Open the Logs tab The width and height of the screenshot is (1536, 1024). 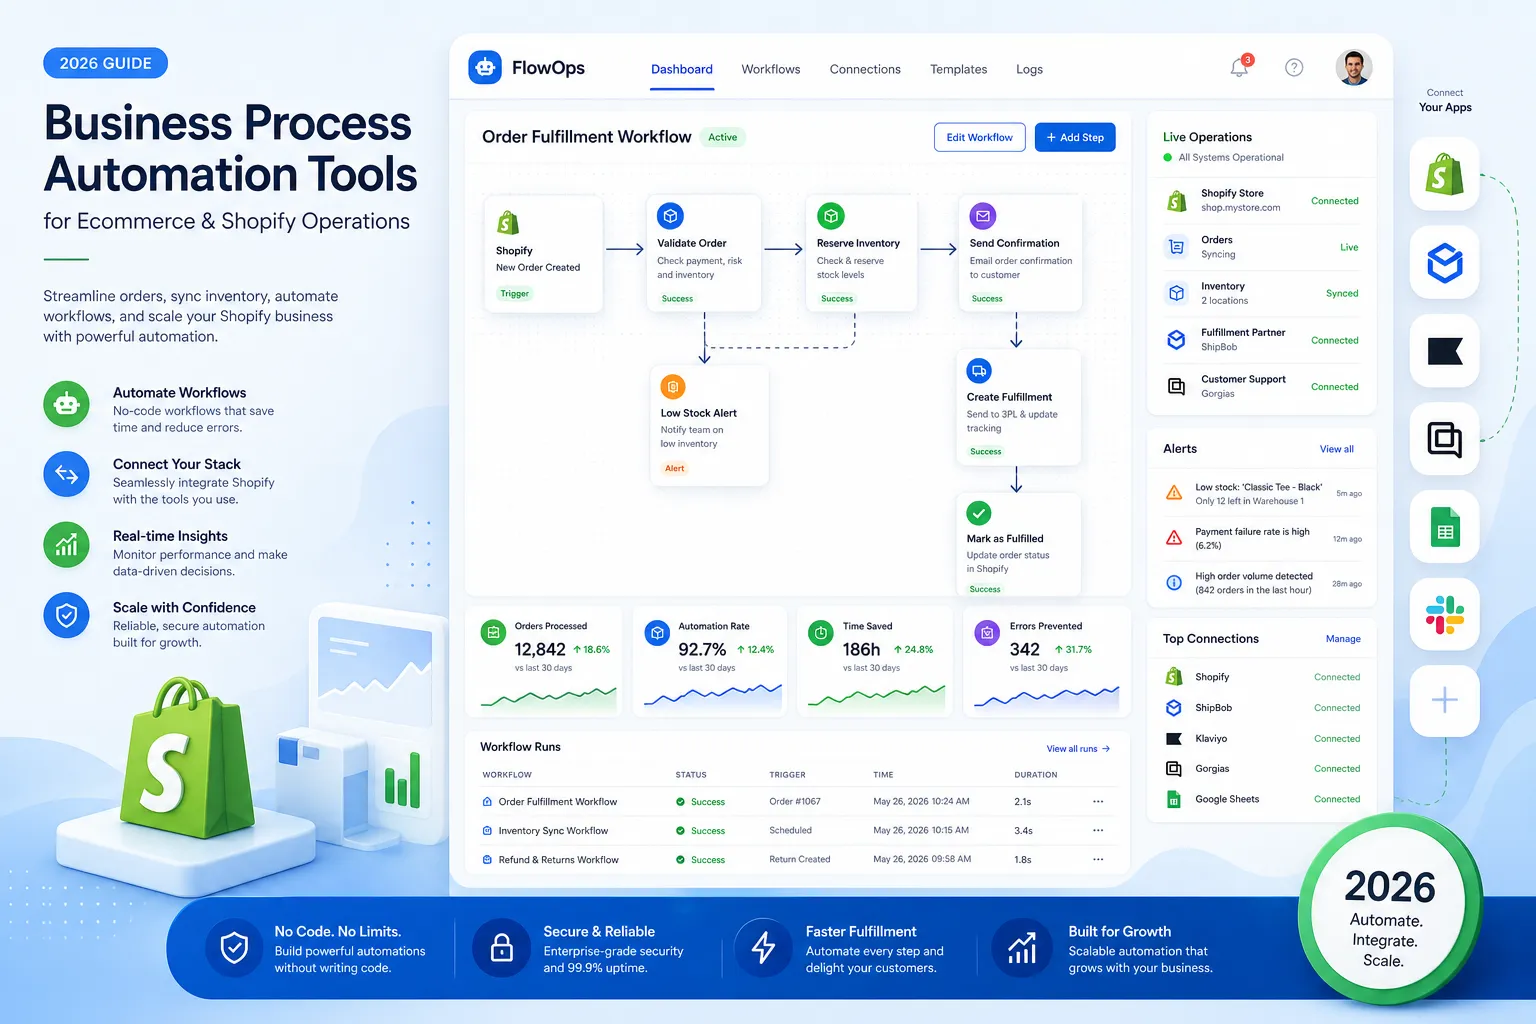[1029, 69]
